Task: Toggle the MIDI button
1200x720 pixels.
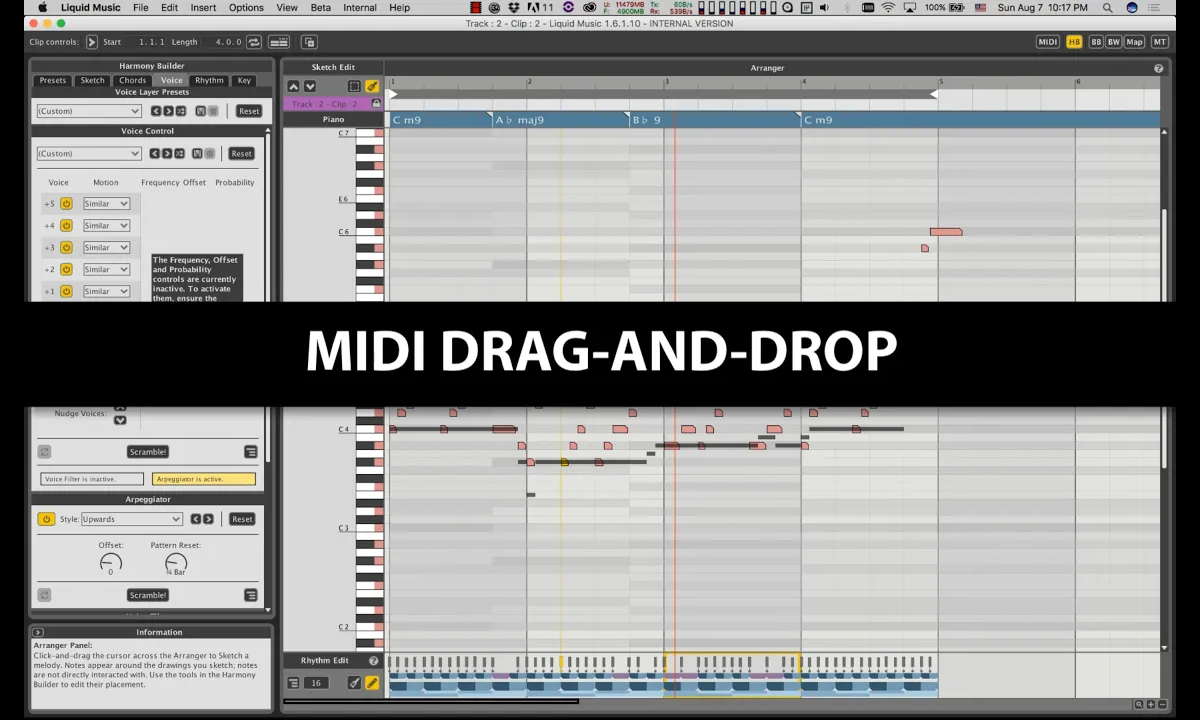Action: pyautogui.click(x=1048, y=42)
